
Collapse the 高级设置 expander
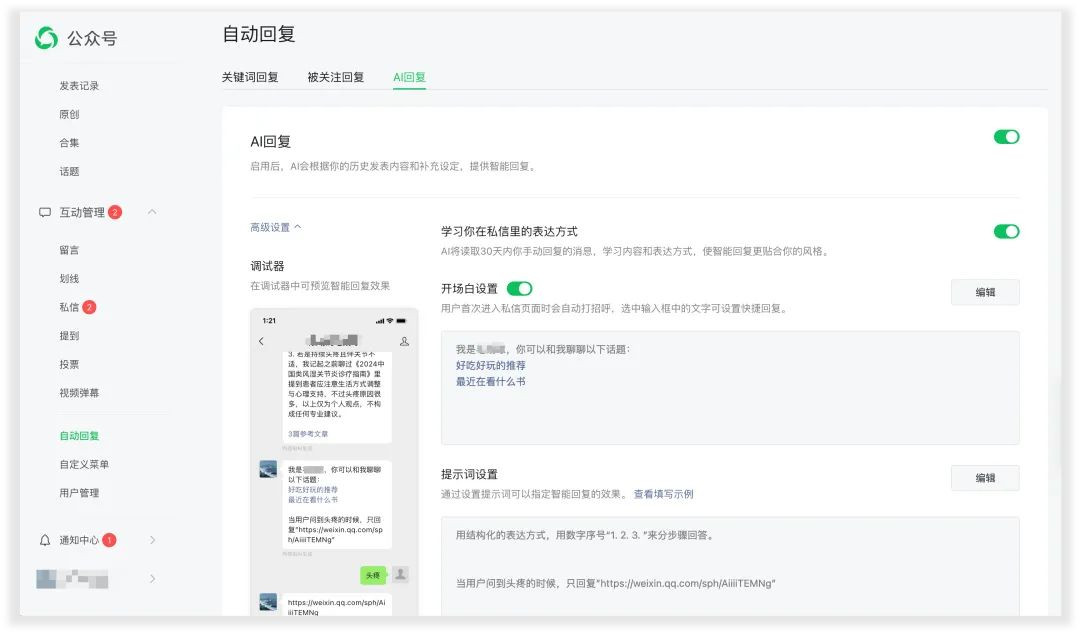[x=276, y=227]
